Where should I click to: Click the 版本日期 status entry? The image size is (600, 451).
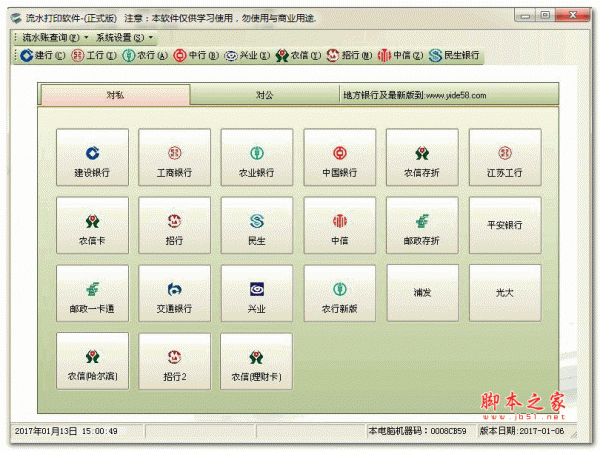click(522, 431)
